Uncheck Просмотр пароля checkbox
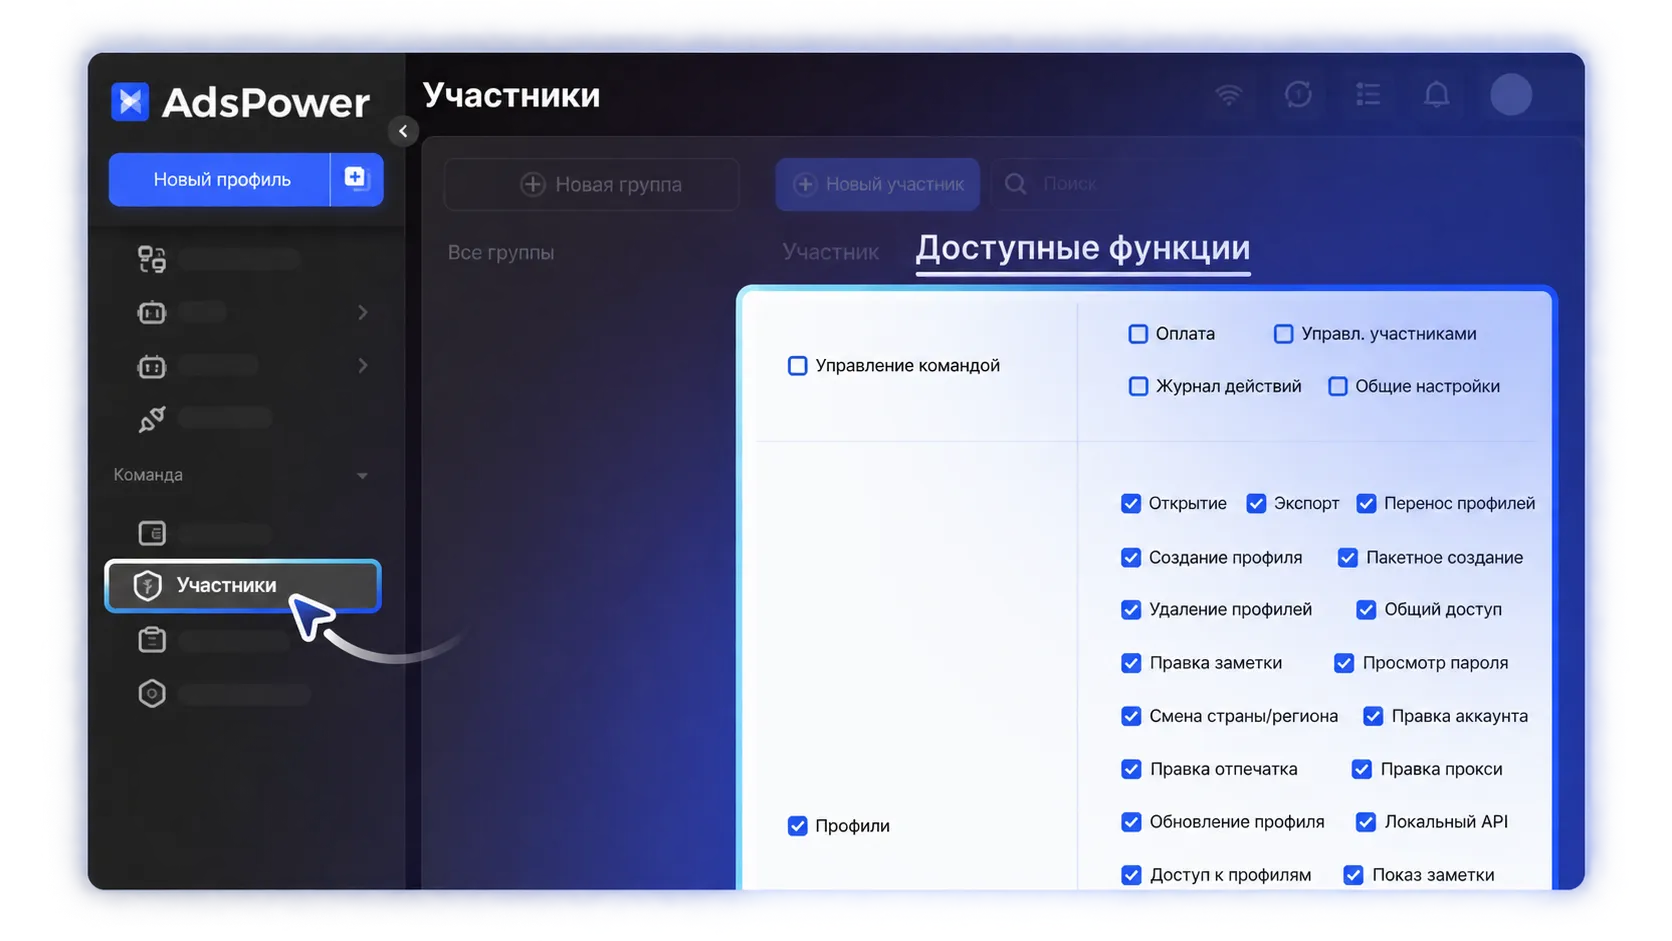This screenshot has width=1672, height=941. 1344,663
